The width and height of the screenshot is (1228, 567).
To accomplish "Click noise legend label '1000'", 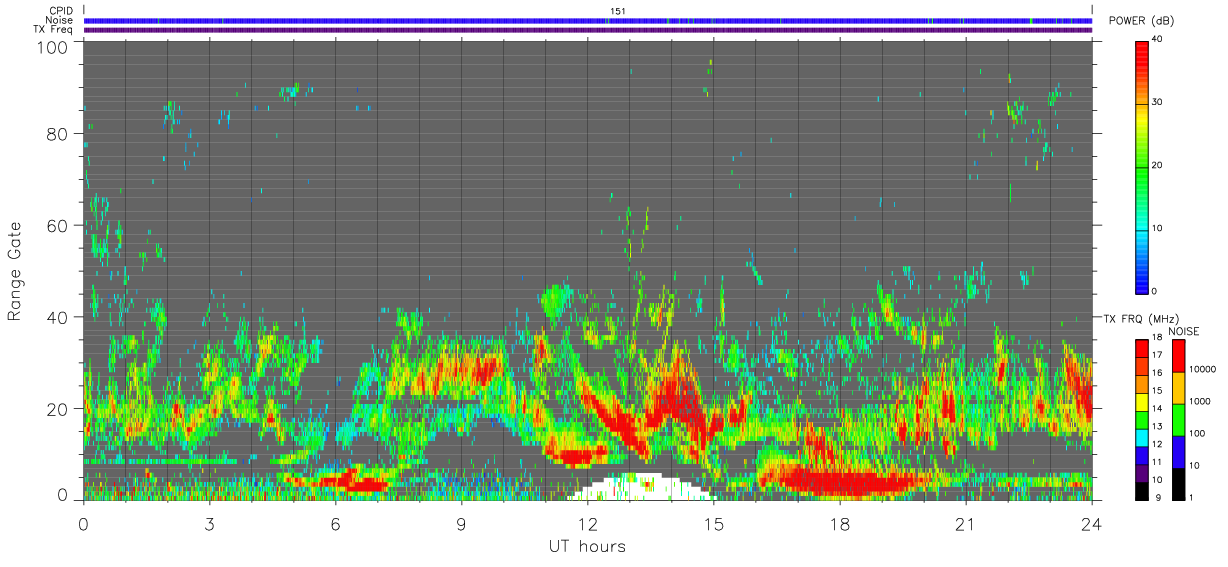I will (x=1199, y=401).
